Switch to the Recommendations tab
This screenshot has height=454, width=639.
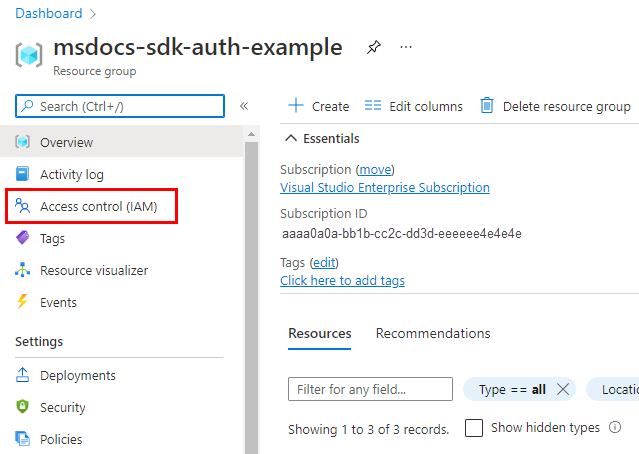(432, 334)
